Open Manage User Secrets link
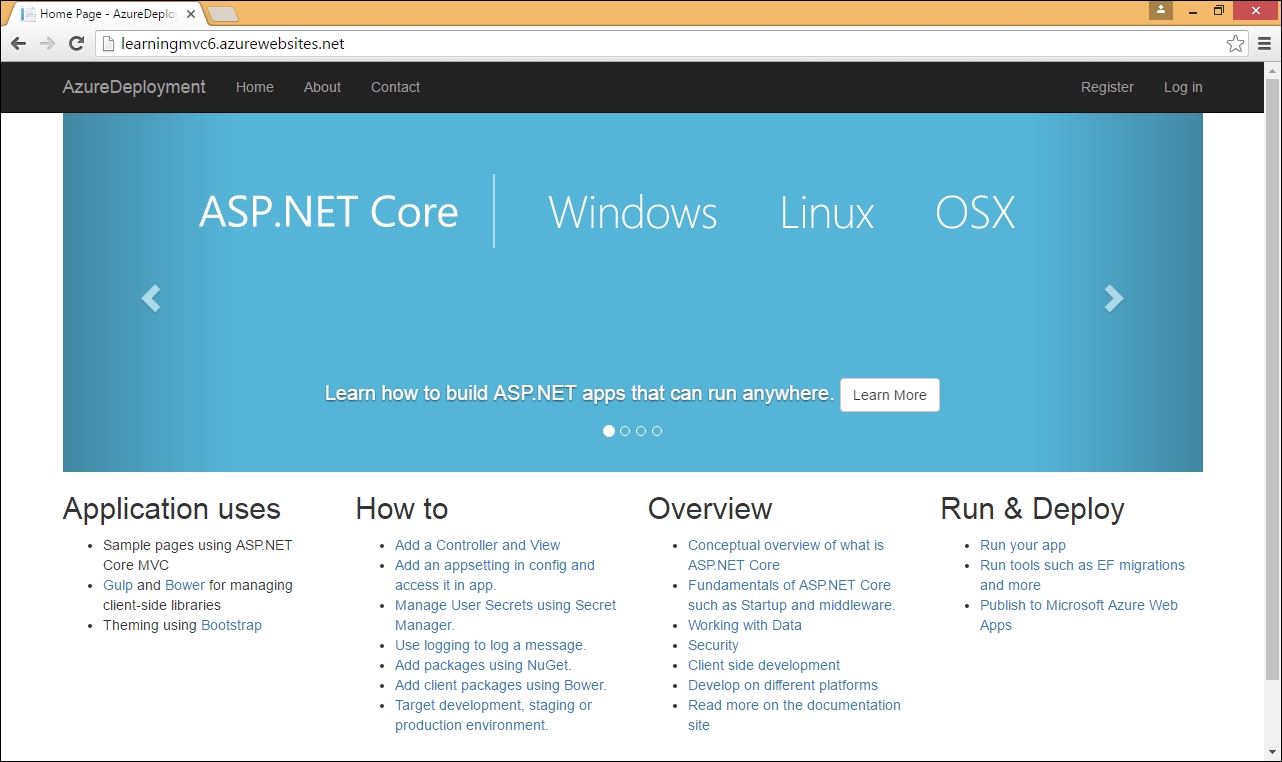 (505, 615)
